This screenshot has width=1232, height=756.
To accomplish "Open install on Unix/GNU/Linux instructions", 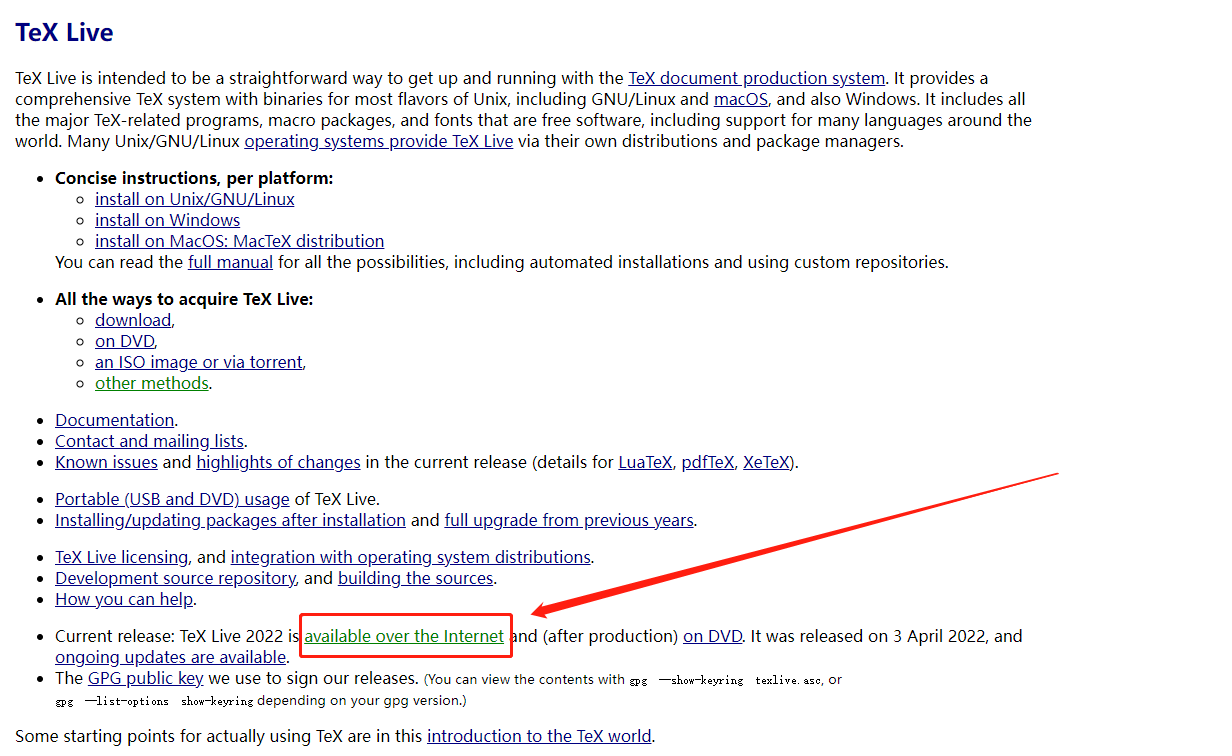I will [x=195, y=199].
